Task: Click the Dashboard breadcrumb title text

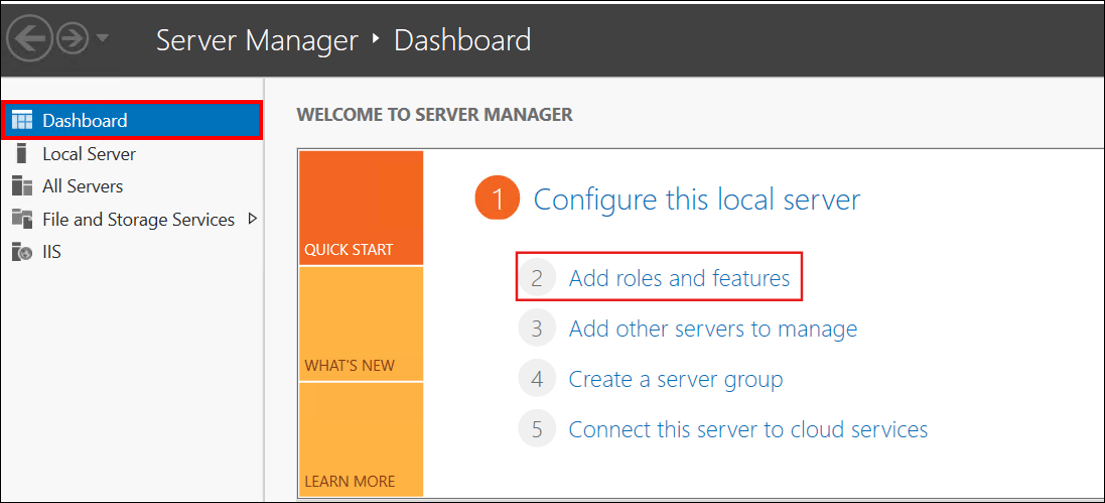Action: point(462,40)
